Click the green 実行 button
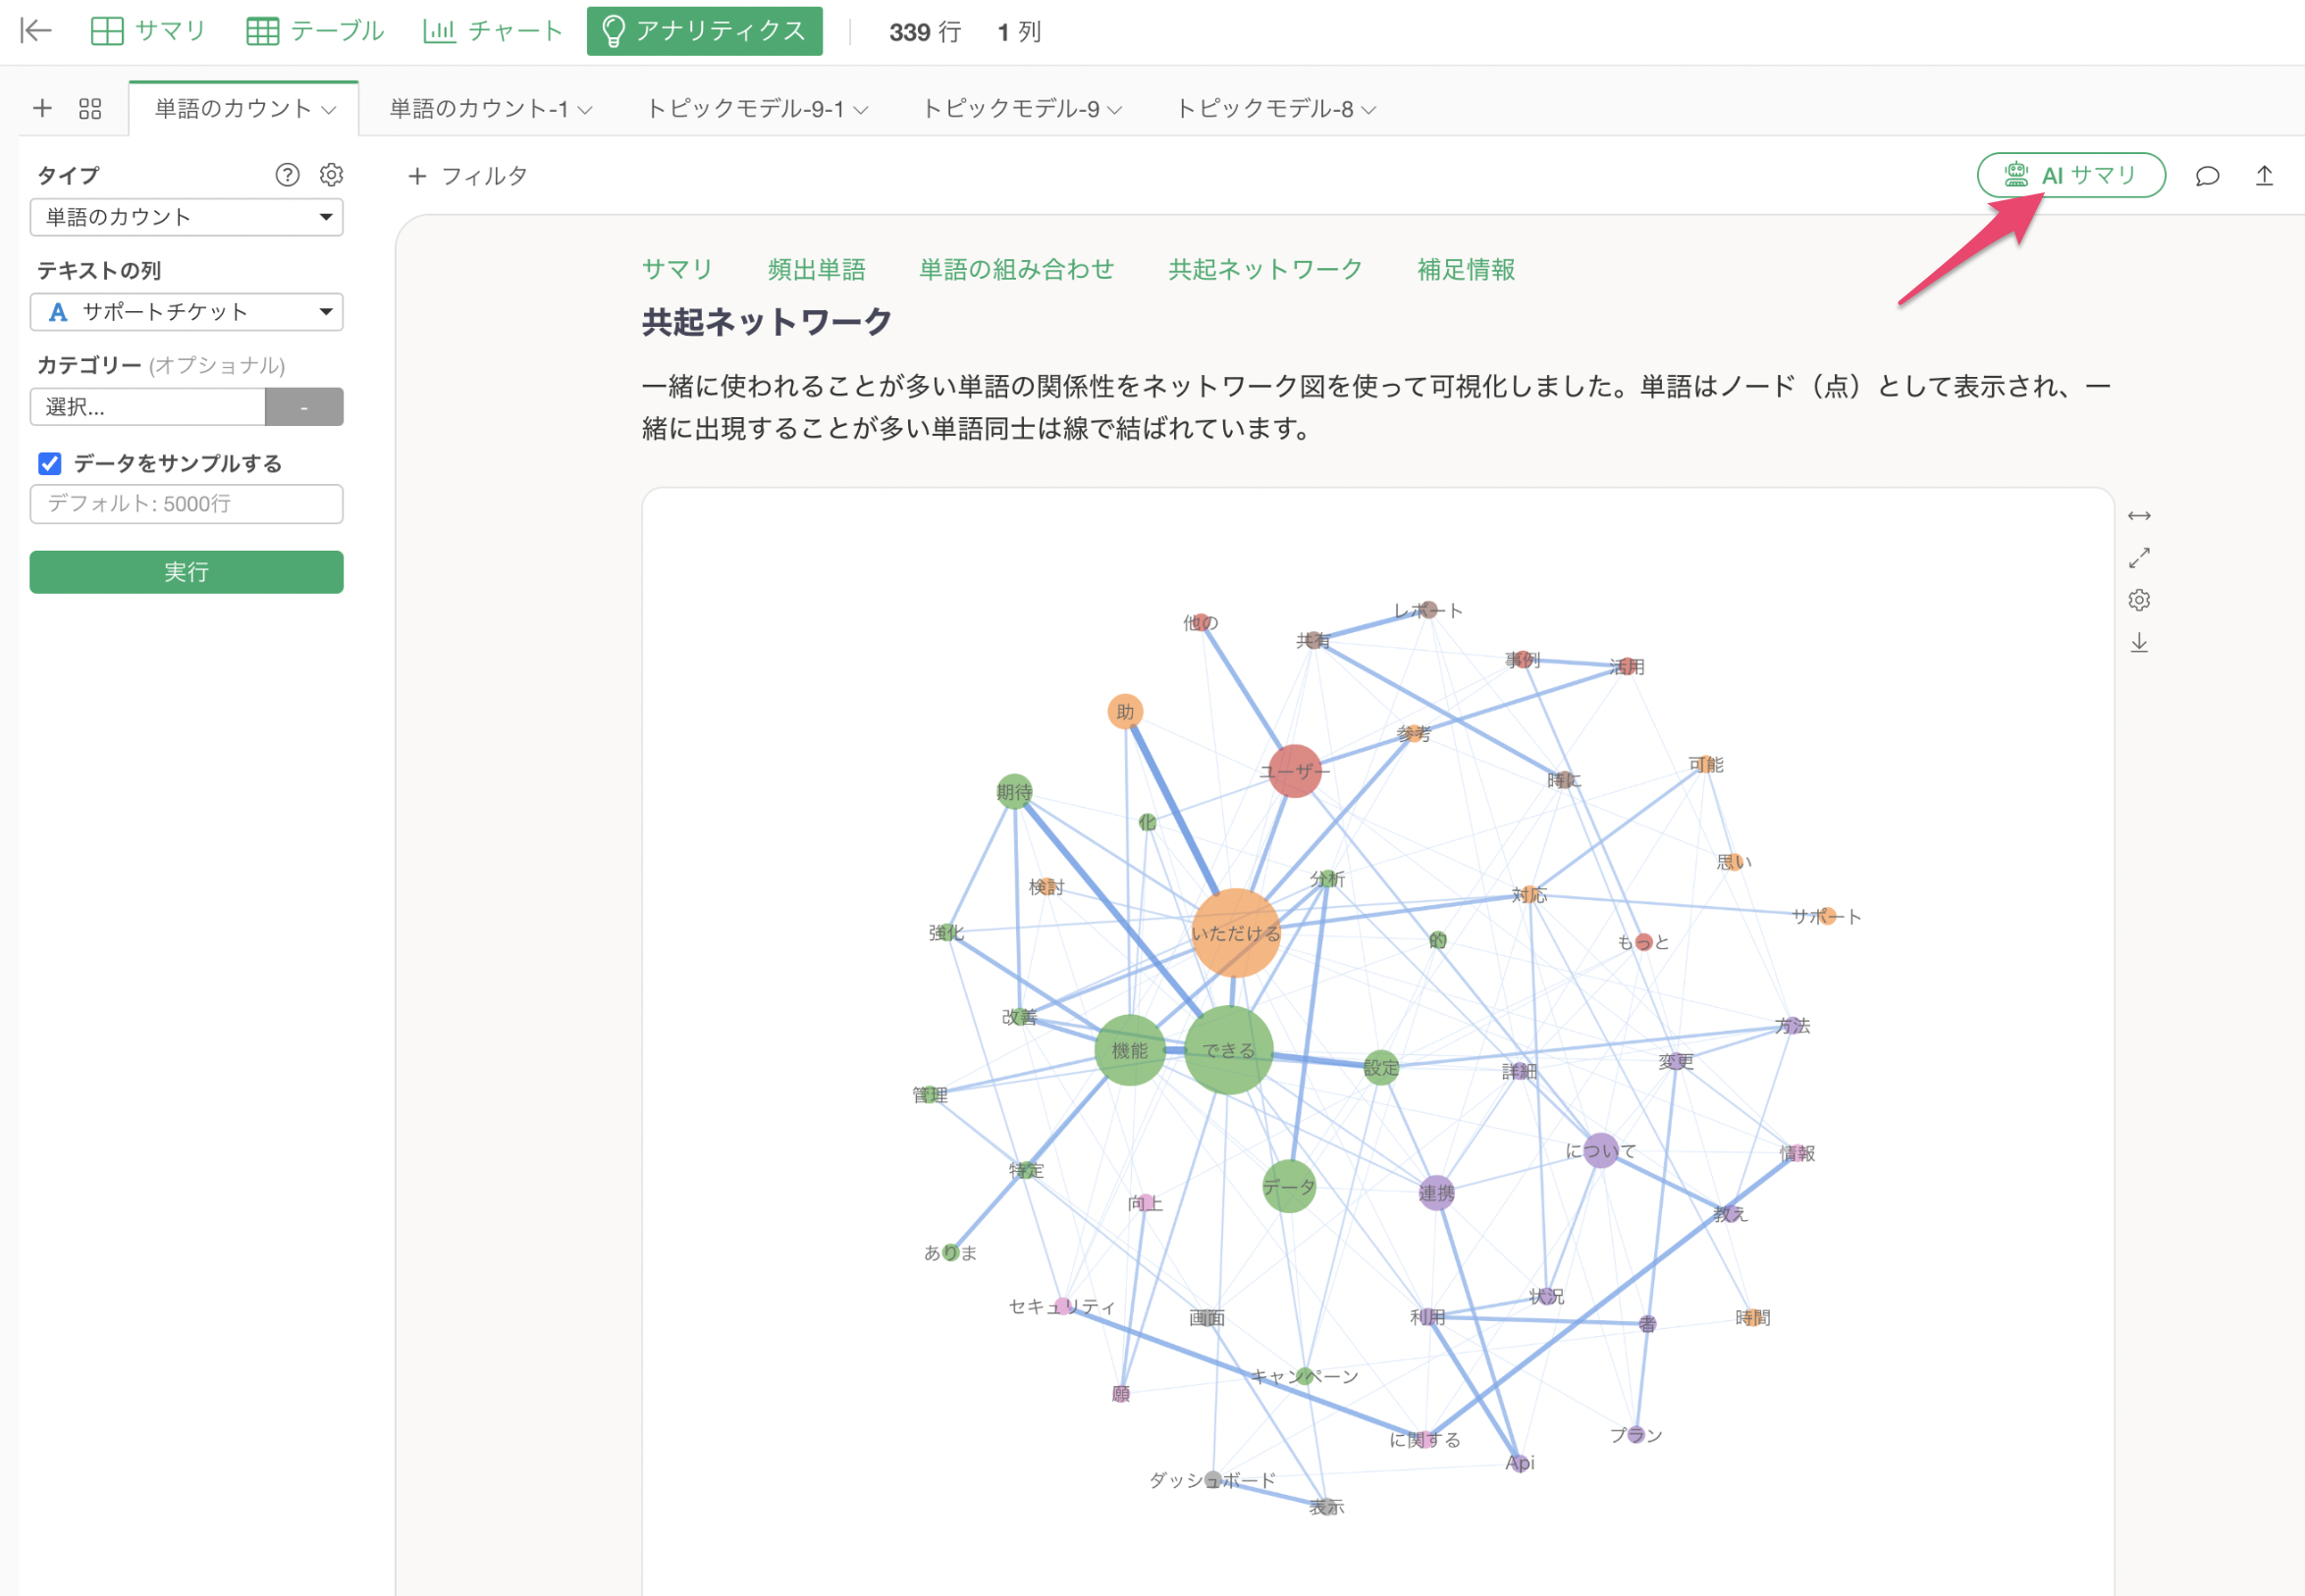This screenshot has height=1596, width=2305. pos(186,572)
